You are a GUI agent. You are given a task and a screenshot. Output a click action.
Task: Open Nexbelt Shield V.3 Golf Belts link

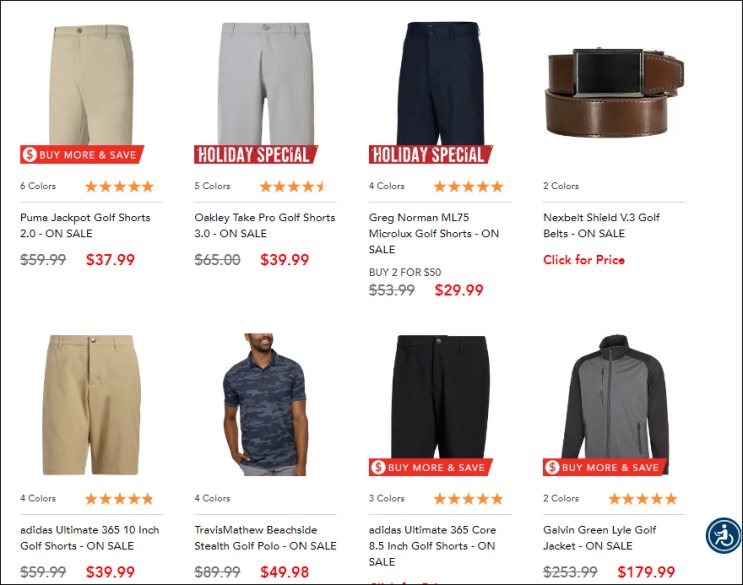pos(601,225)
